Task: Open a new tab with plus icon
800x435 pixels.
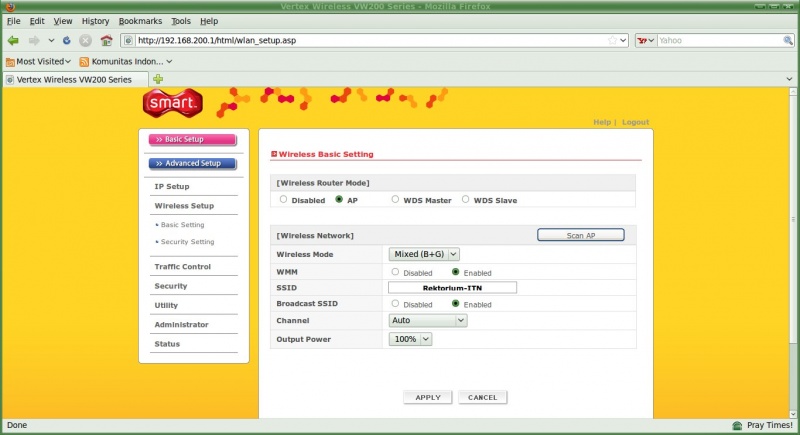Action: pos(158,79)
